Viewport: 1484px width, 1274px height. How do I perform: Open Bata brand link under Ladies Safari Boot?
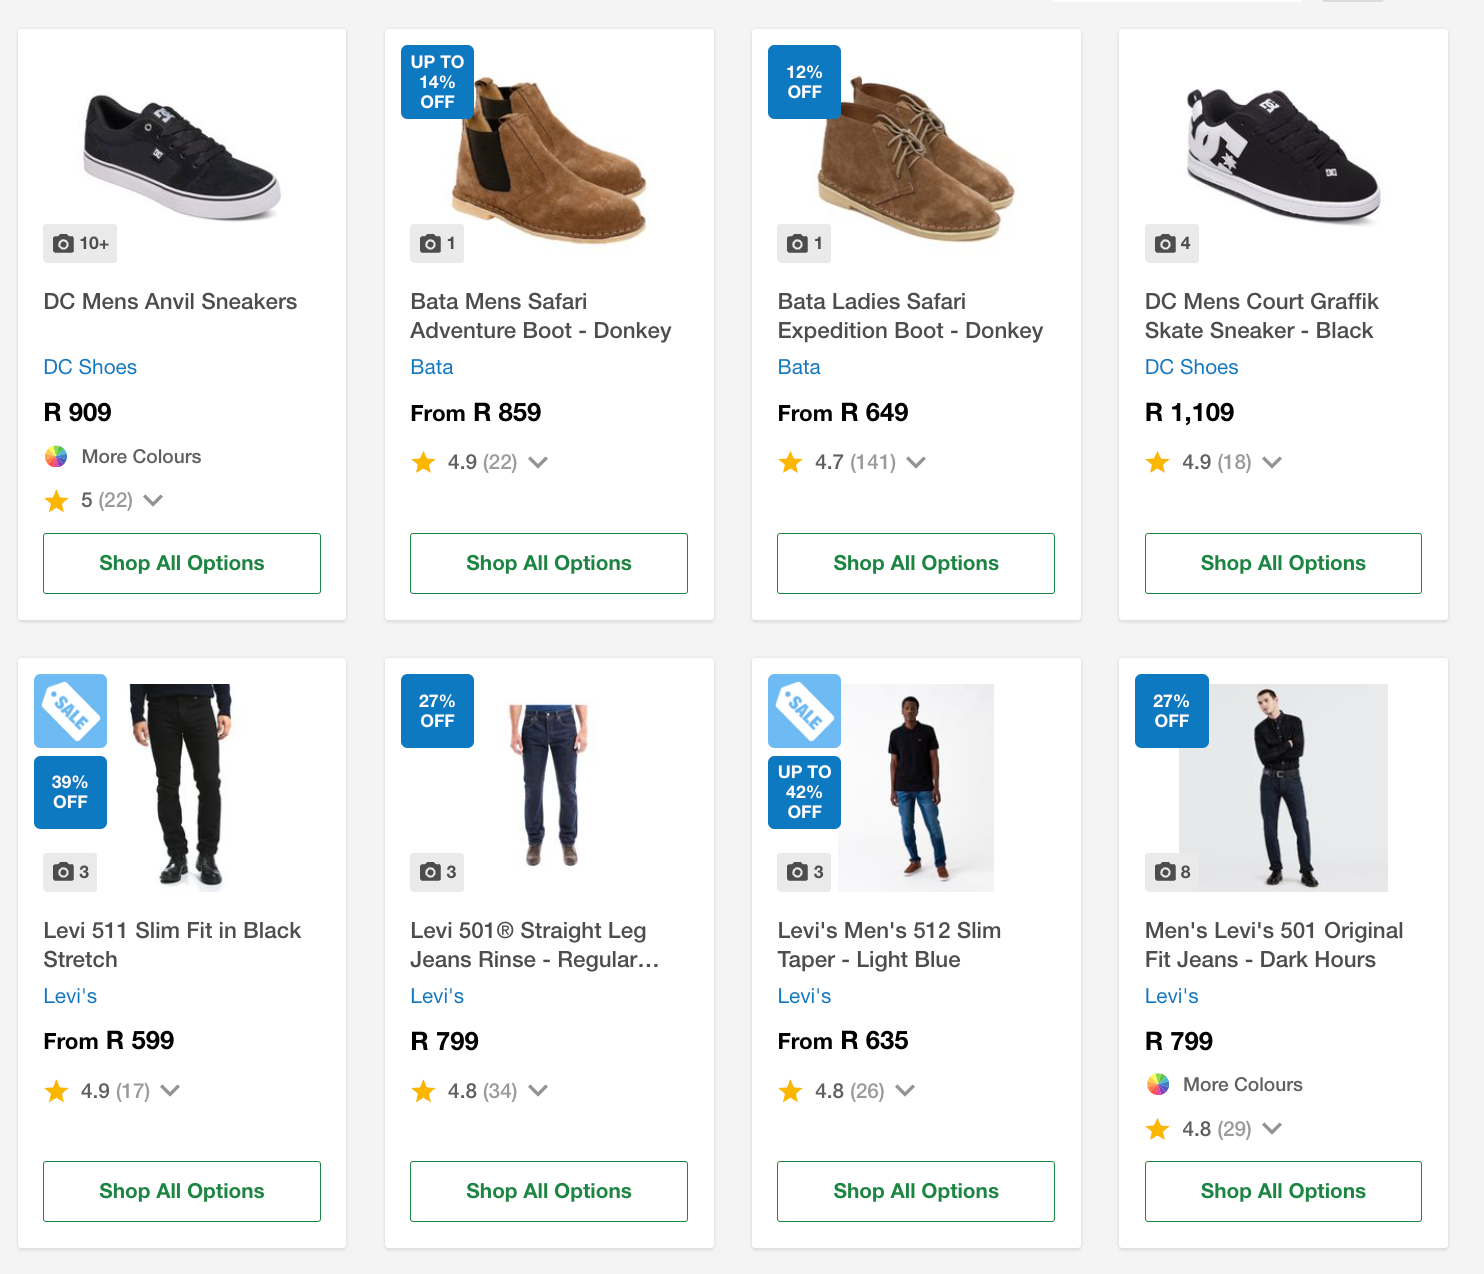pyautogui.click(x=799, y=367)
